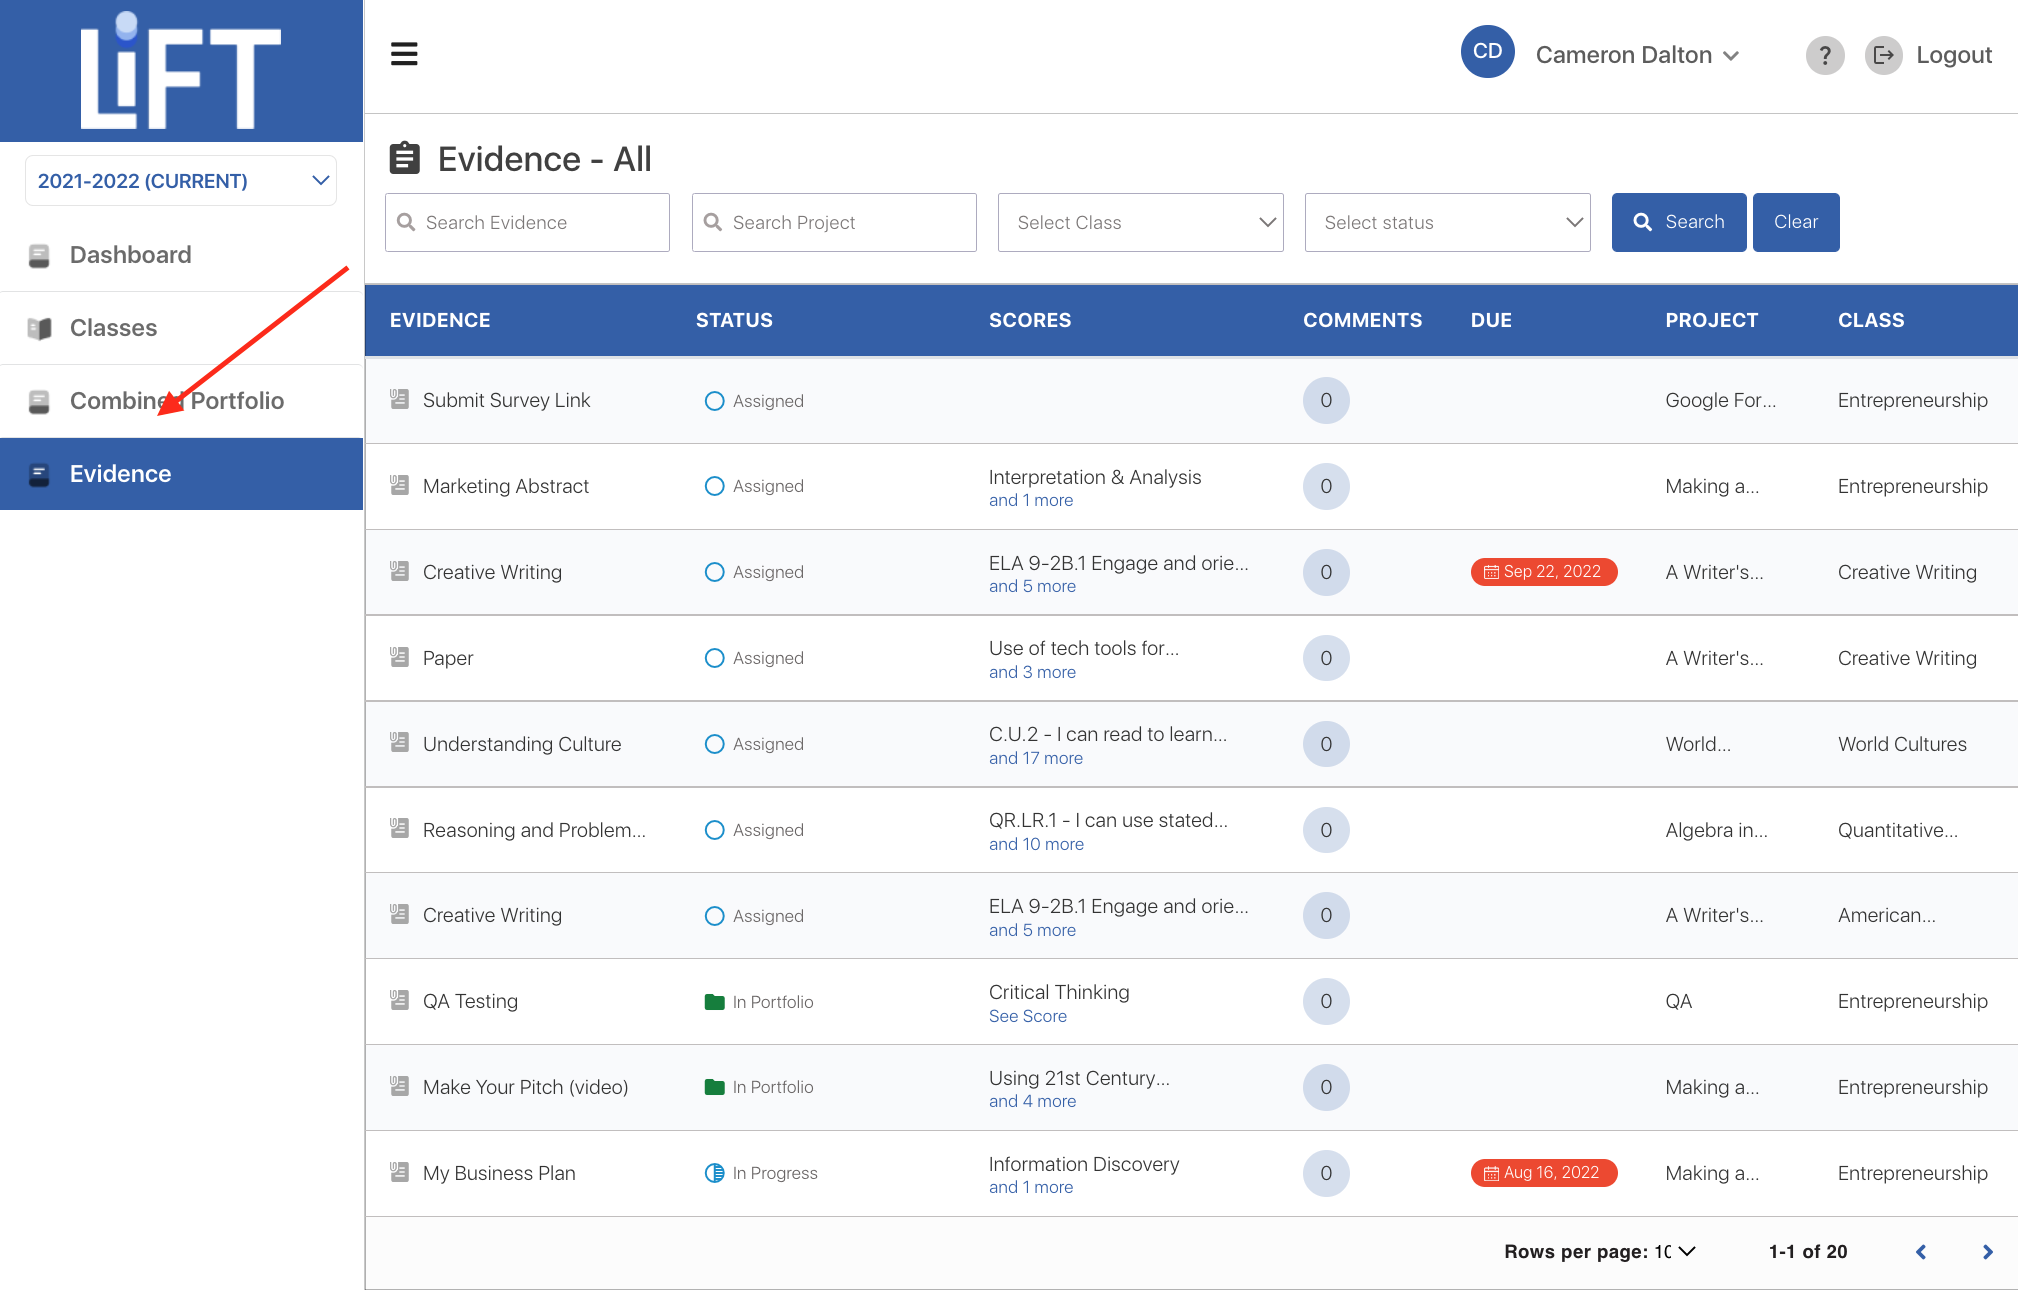The image size is (2018, 1290).
Task: Click comment count bubble for Paper
Action: click(x=1325, y=658)
